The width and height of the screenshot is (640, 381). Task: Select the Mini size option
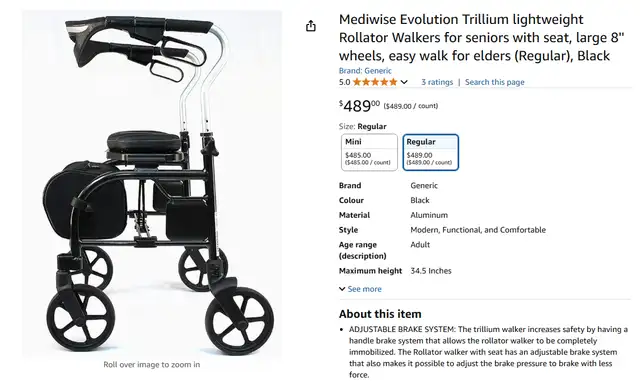(369, 152)
